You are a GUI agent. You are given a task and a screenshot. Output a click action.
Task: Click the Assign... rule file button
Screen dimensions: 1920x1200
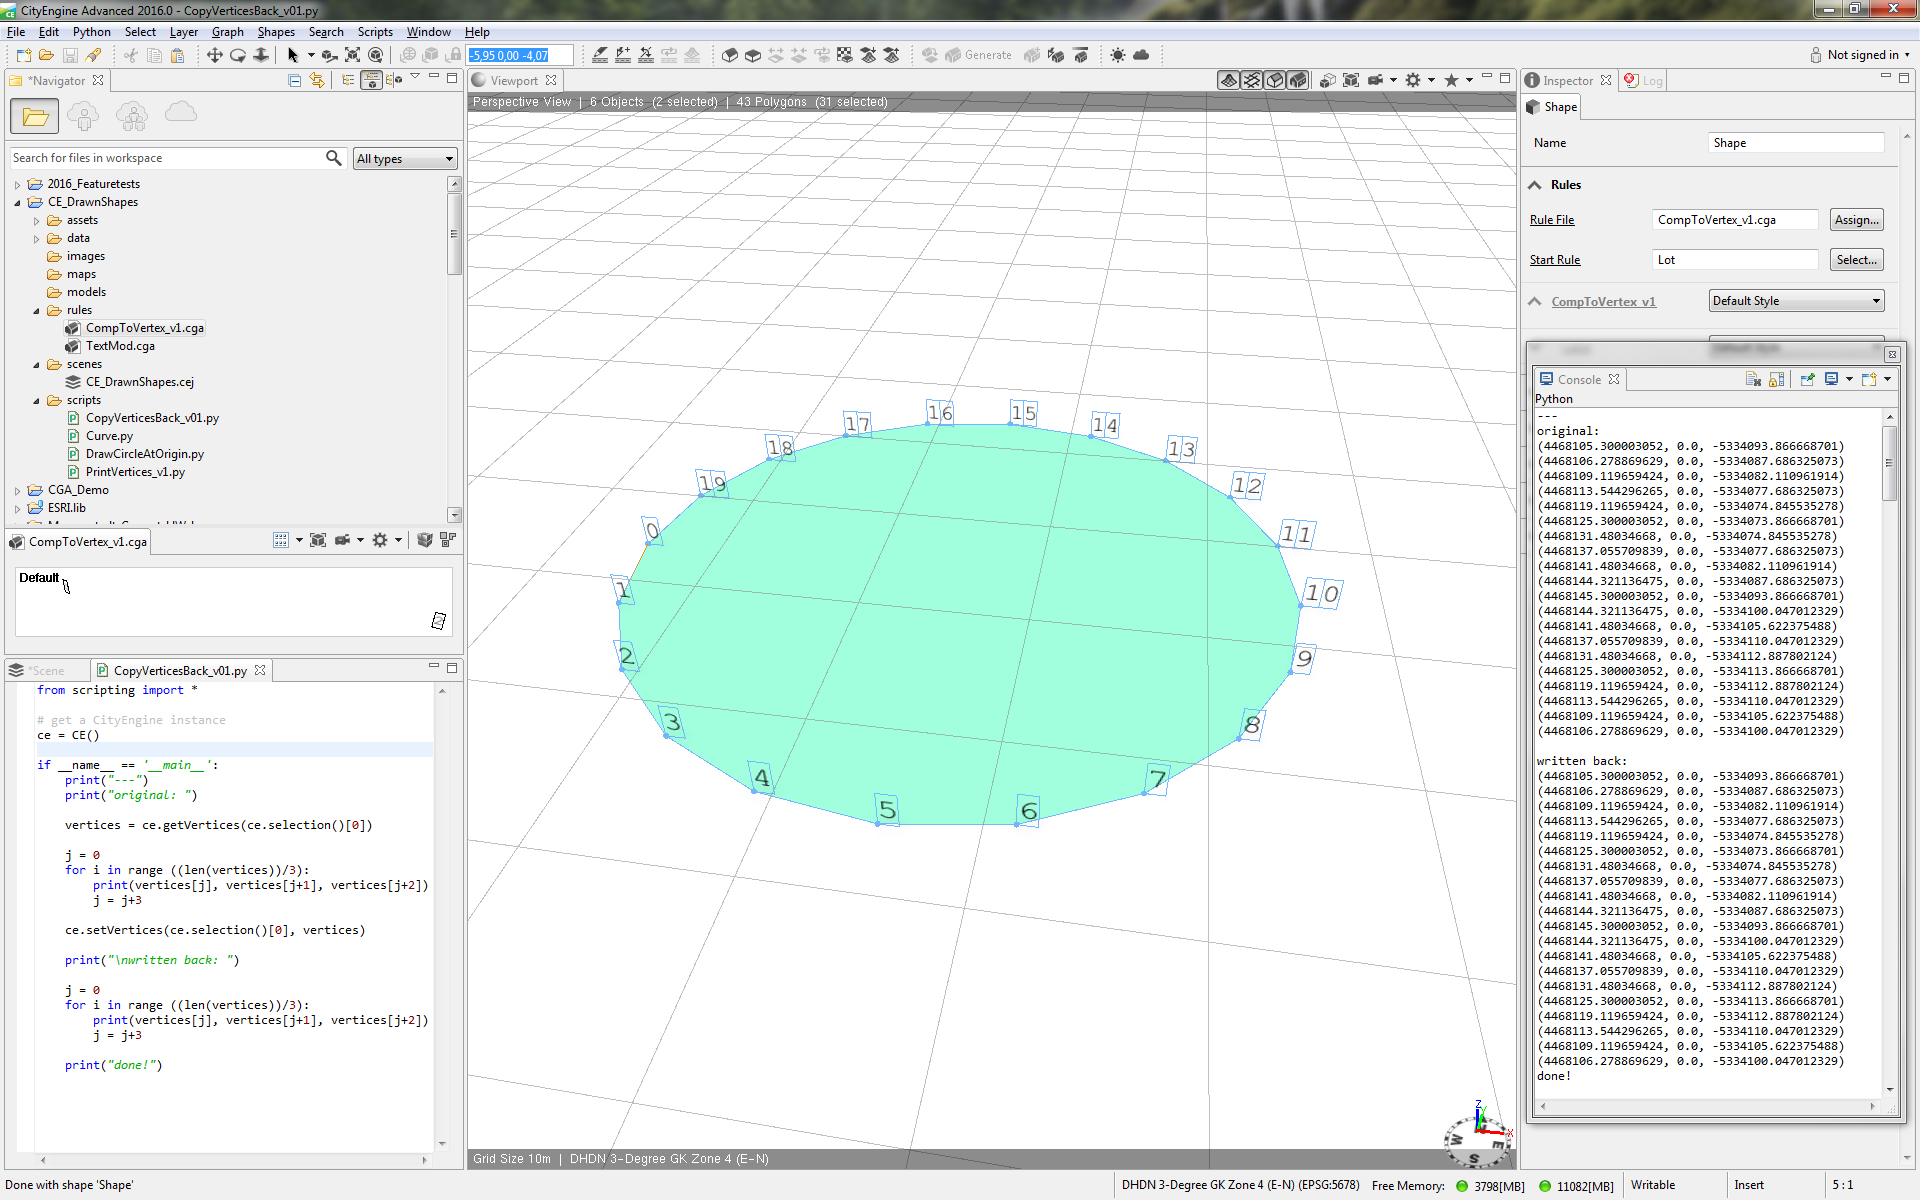(1857, 220)
